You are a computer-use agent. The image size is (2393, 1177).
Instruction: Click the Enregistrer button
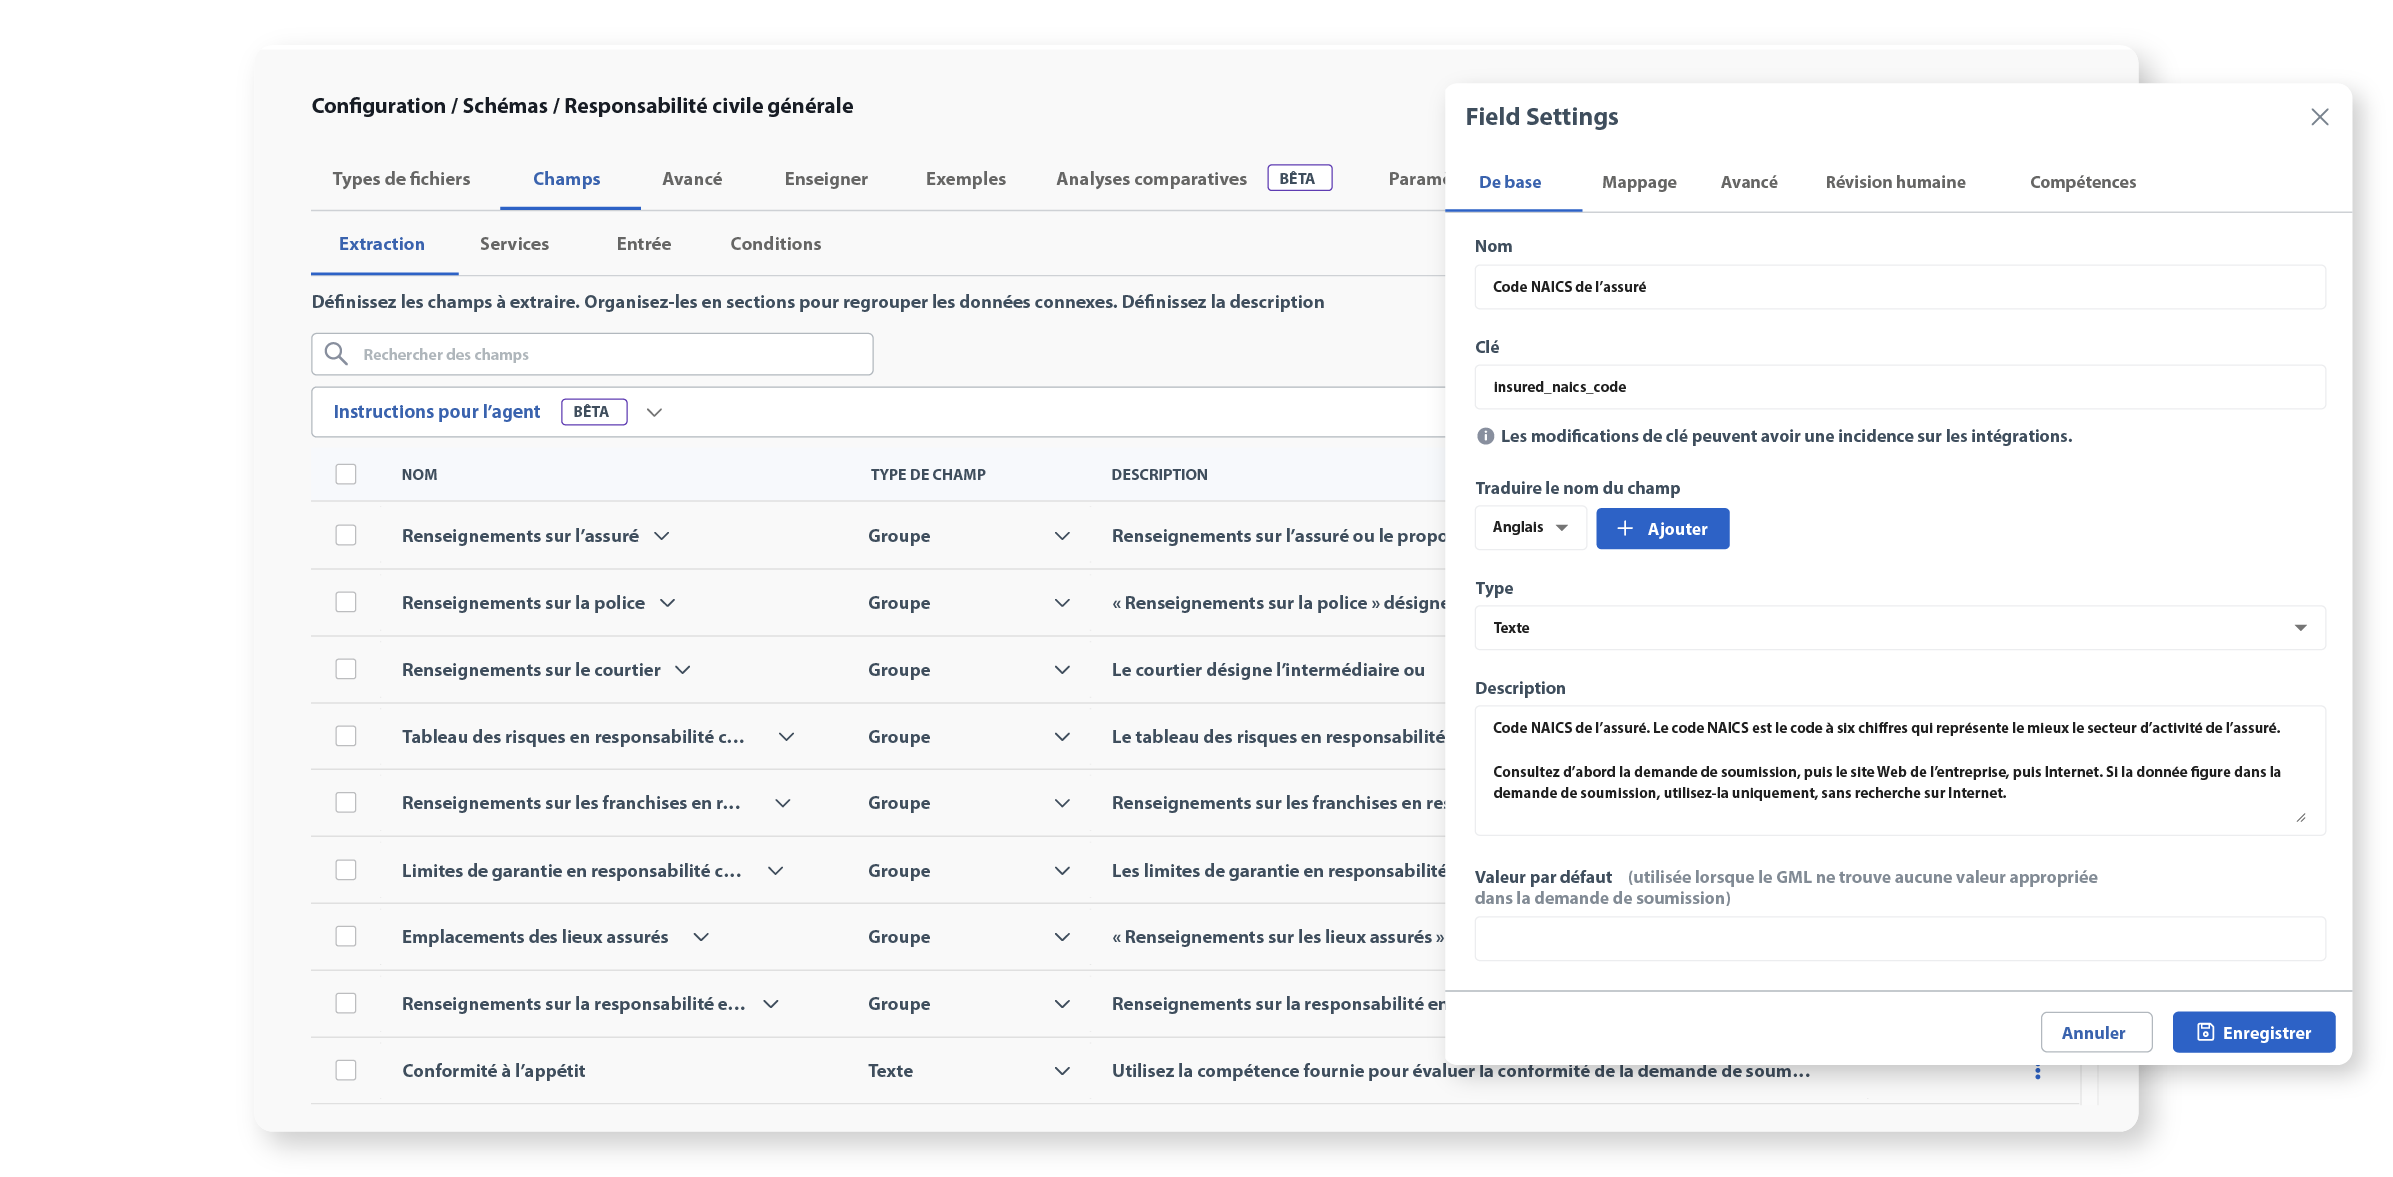coord(2253,1032)
